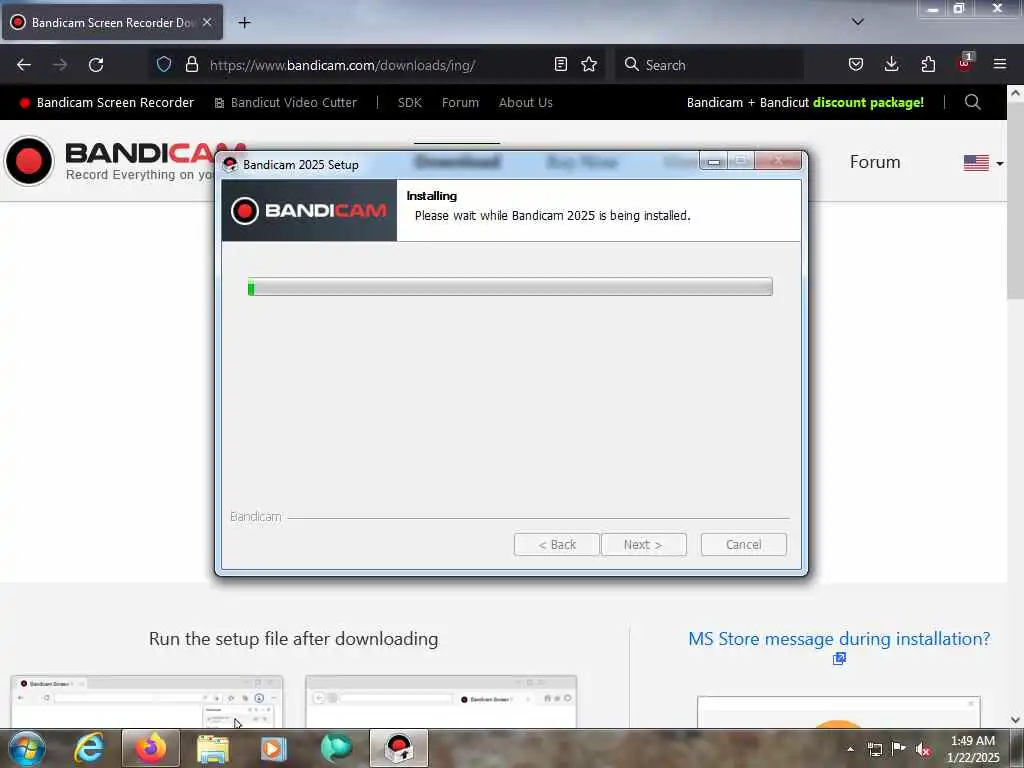This screenshot has width=1024, height=768.
Task: Open the tracking protection shield icon
Action: pyautogui.click(x=164, y=64)
